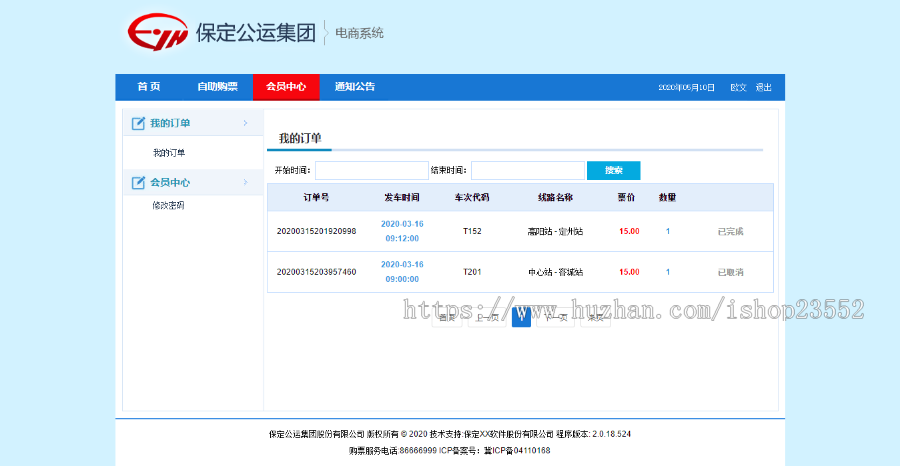
Task: Focus the 开始时间 date input field
Action: pos(371,171)
